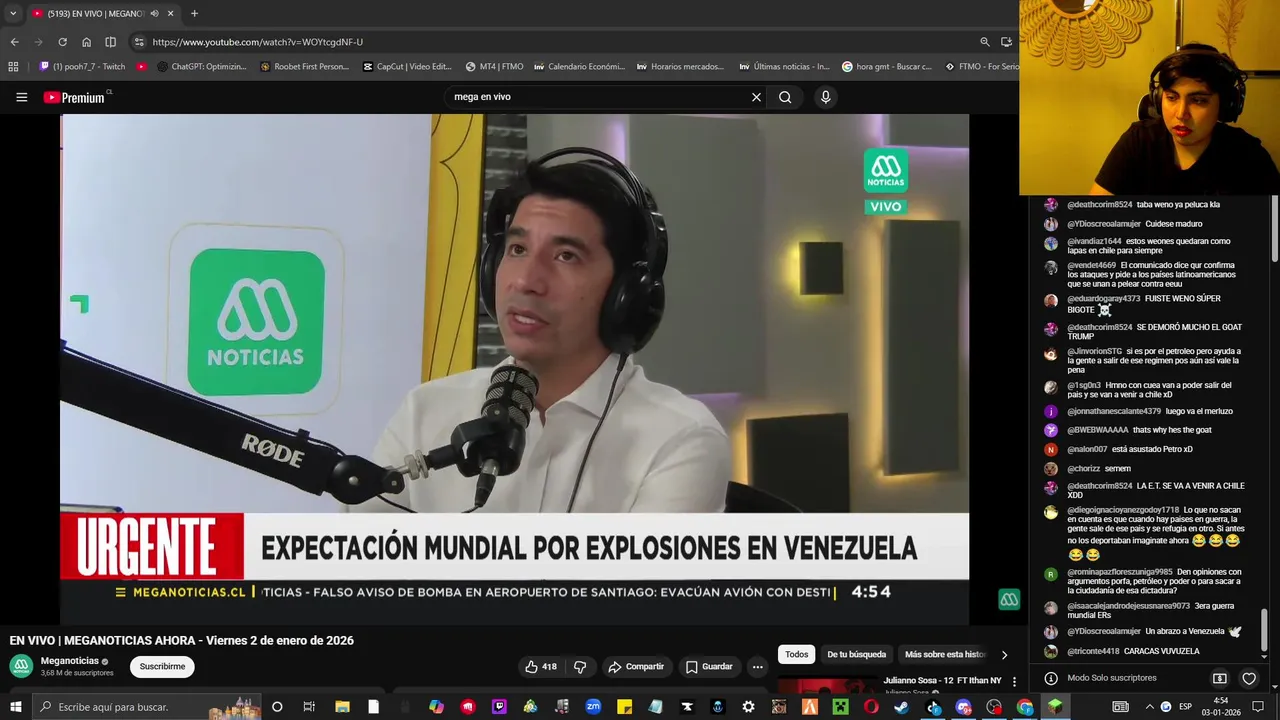1280x720 pixels.
Task: Click the Meganoticias logo chat overlay icon
Action: pyautogui.click(x=1009, y=599)
